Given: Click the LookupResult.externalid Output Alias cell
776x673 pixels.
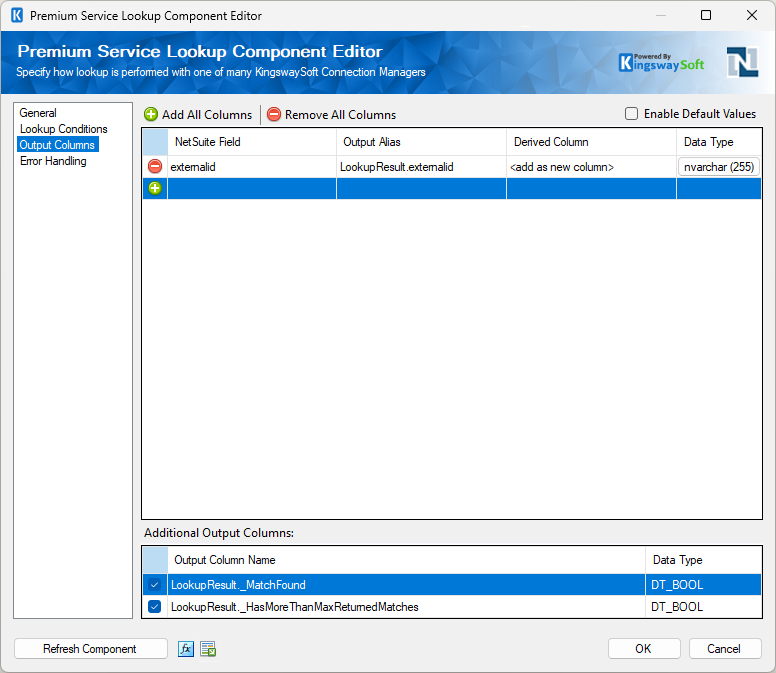Looking at the screenshot, I should tap(421, 167).
